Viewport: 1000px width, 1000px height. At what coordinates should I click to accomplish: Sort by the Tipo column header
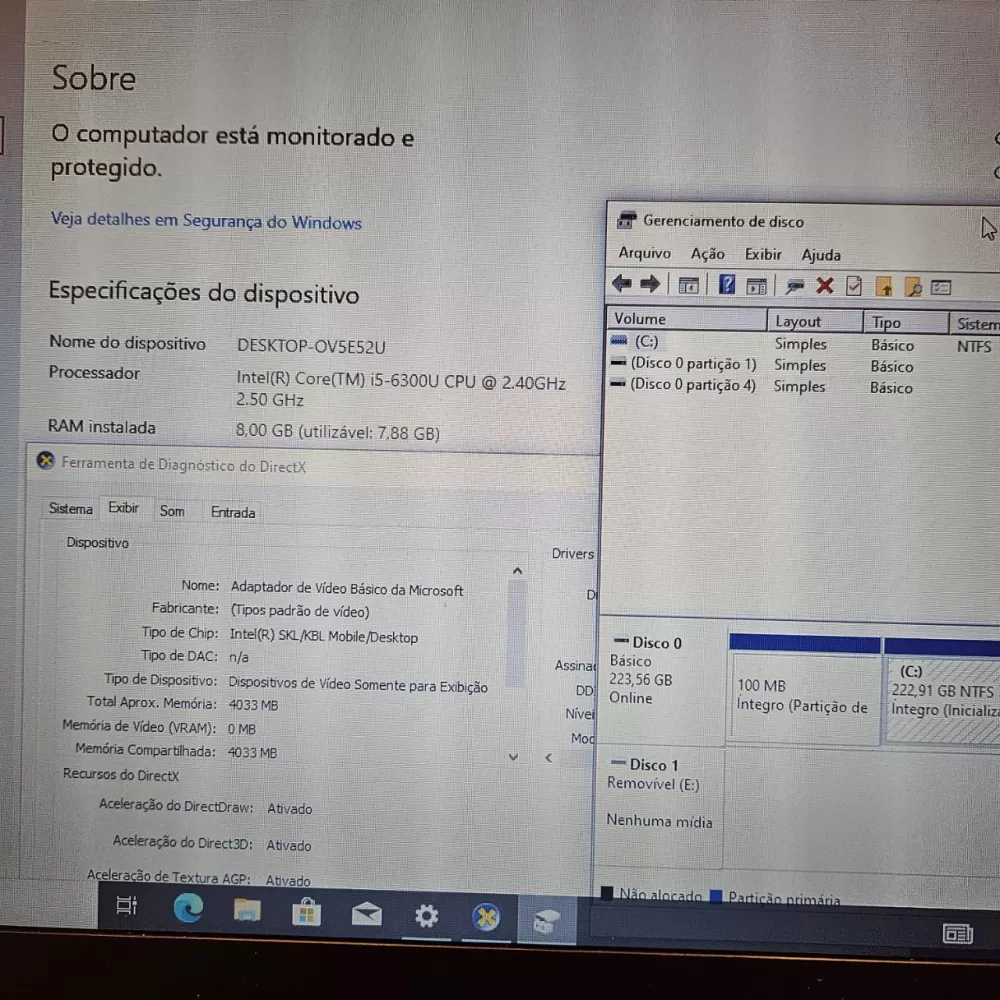point(906,323)
